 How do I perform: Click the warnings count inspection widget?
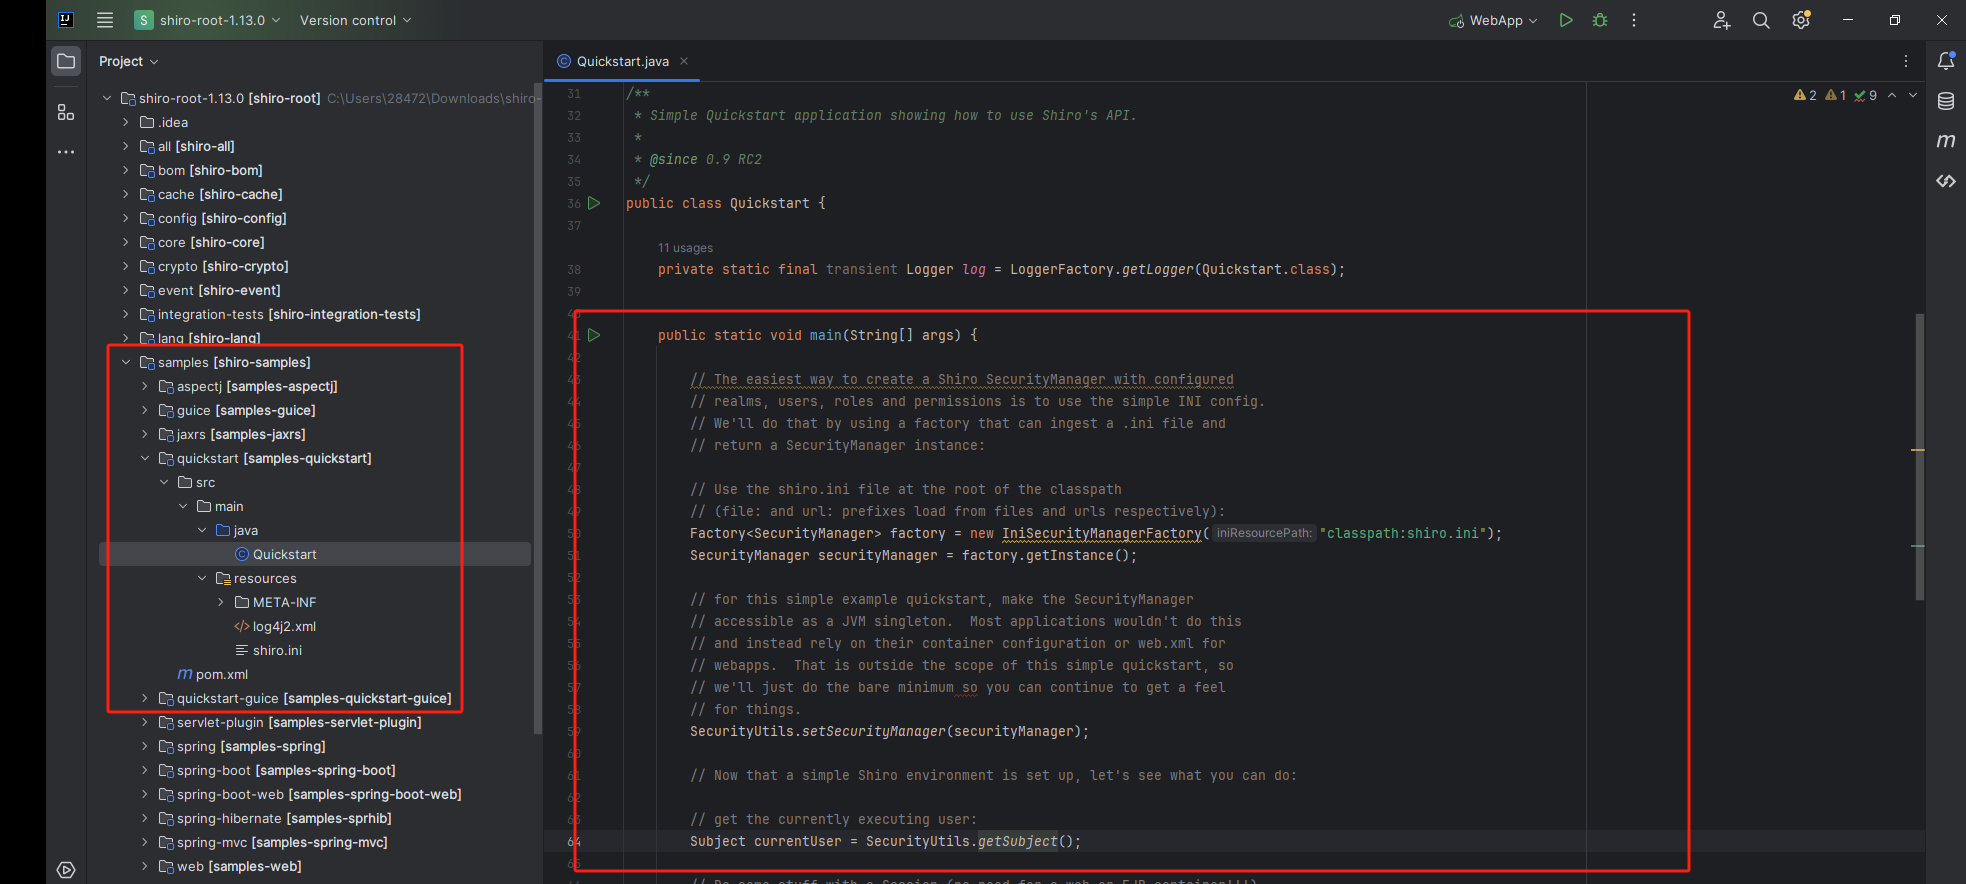pyautogui.click(x=1806, y=95)
